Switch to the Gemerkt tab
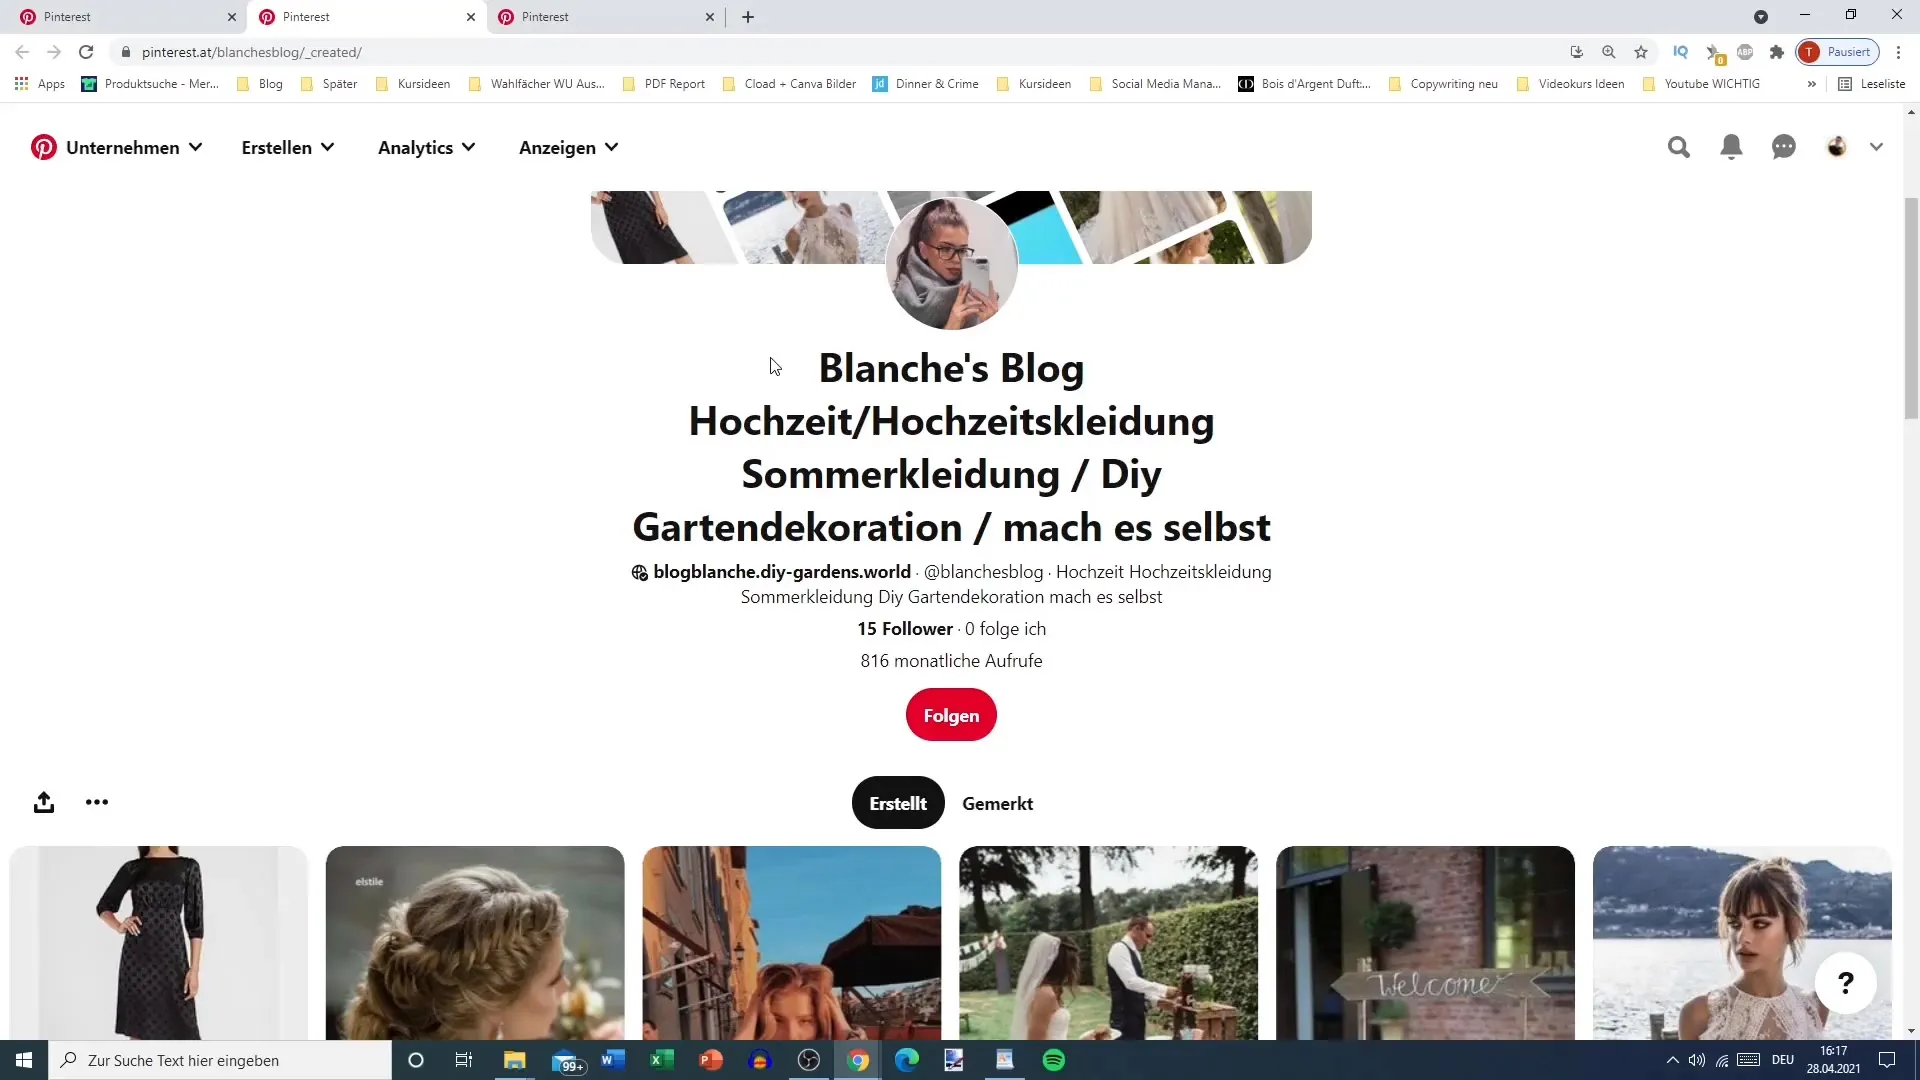The image size is (1920, 1080). 998,803
